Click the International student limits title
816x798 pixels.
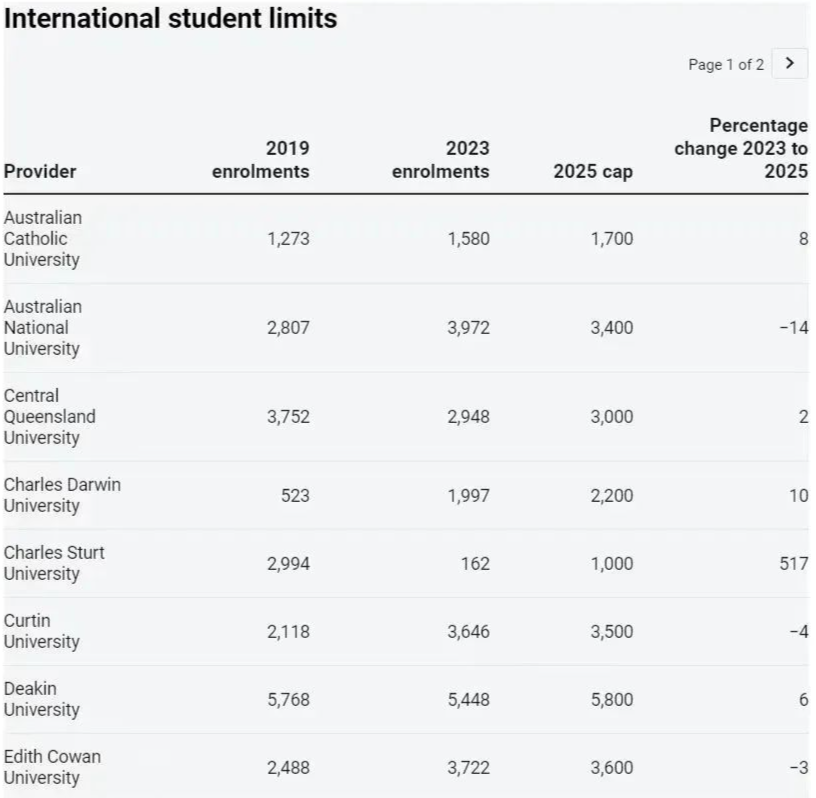click(x=171, y=19)
